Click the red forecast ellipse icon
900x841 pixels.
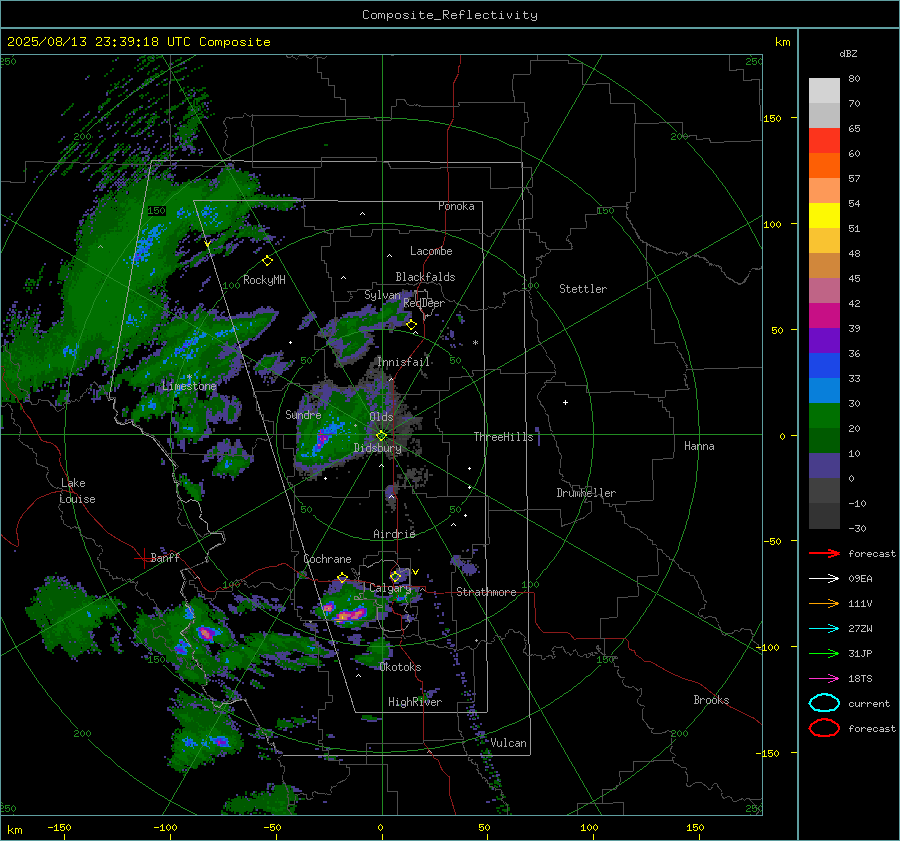(824, 728)
